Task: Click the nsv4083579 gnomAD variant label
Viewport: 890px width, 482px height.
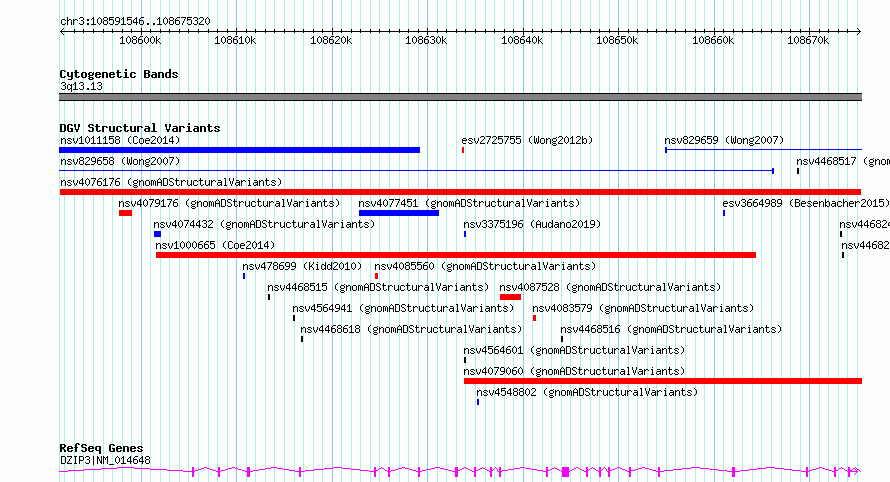Action: coord(643,308)
